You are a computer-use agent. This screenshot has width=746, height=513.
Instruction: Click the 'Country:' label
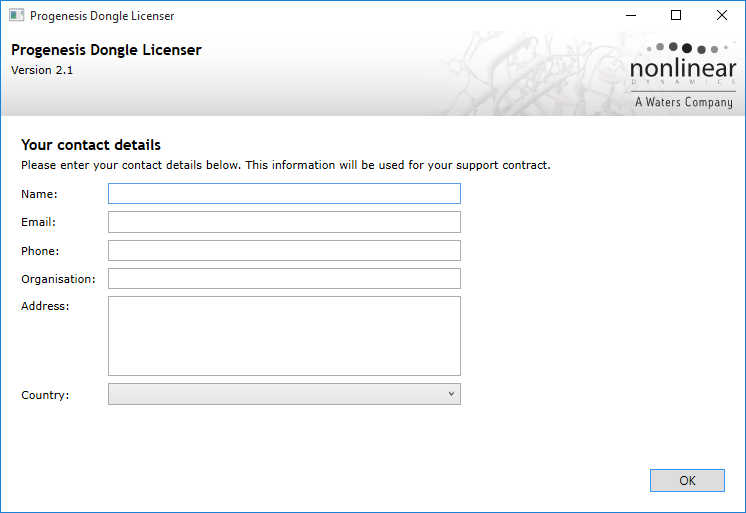(45, 395)
